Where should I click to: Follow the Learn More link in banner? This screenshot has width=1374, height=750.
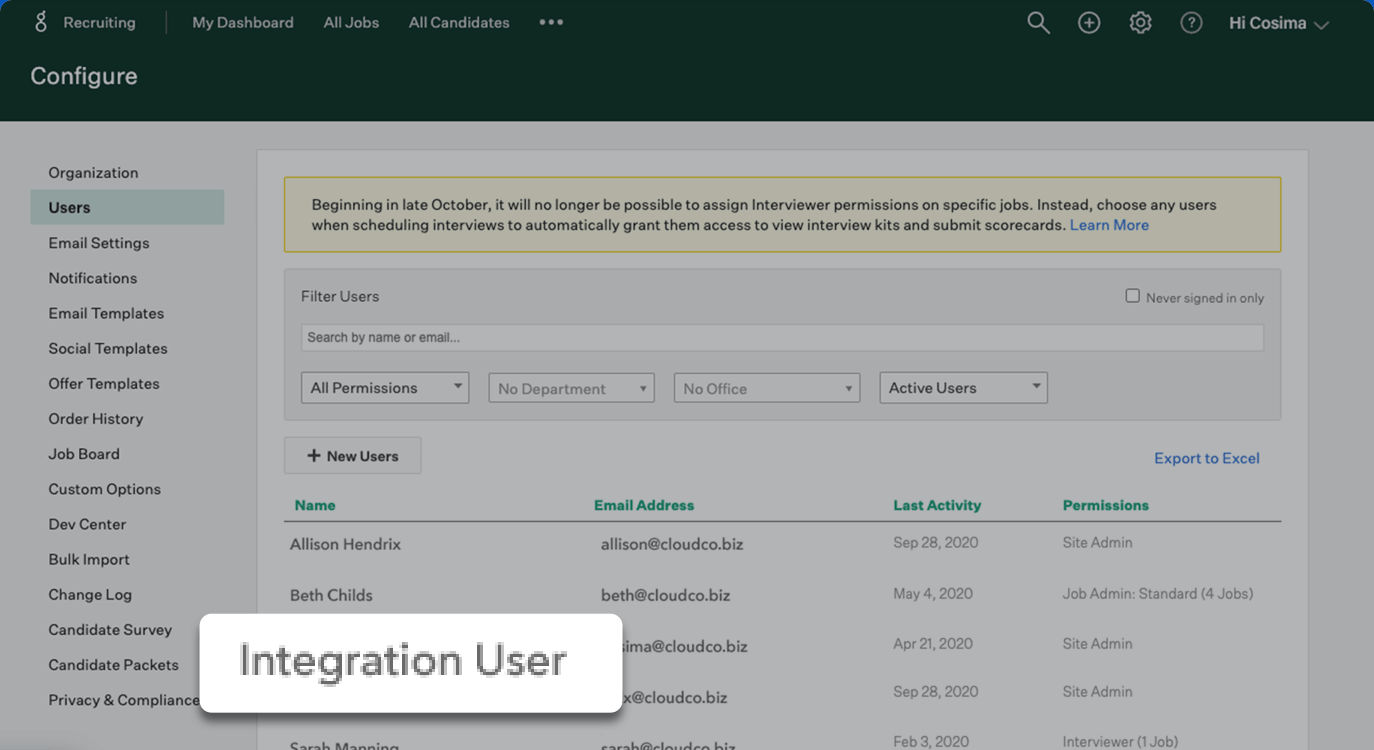pyautogui.click(x=1109, y=225)
